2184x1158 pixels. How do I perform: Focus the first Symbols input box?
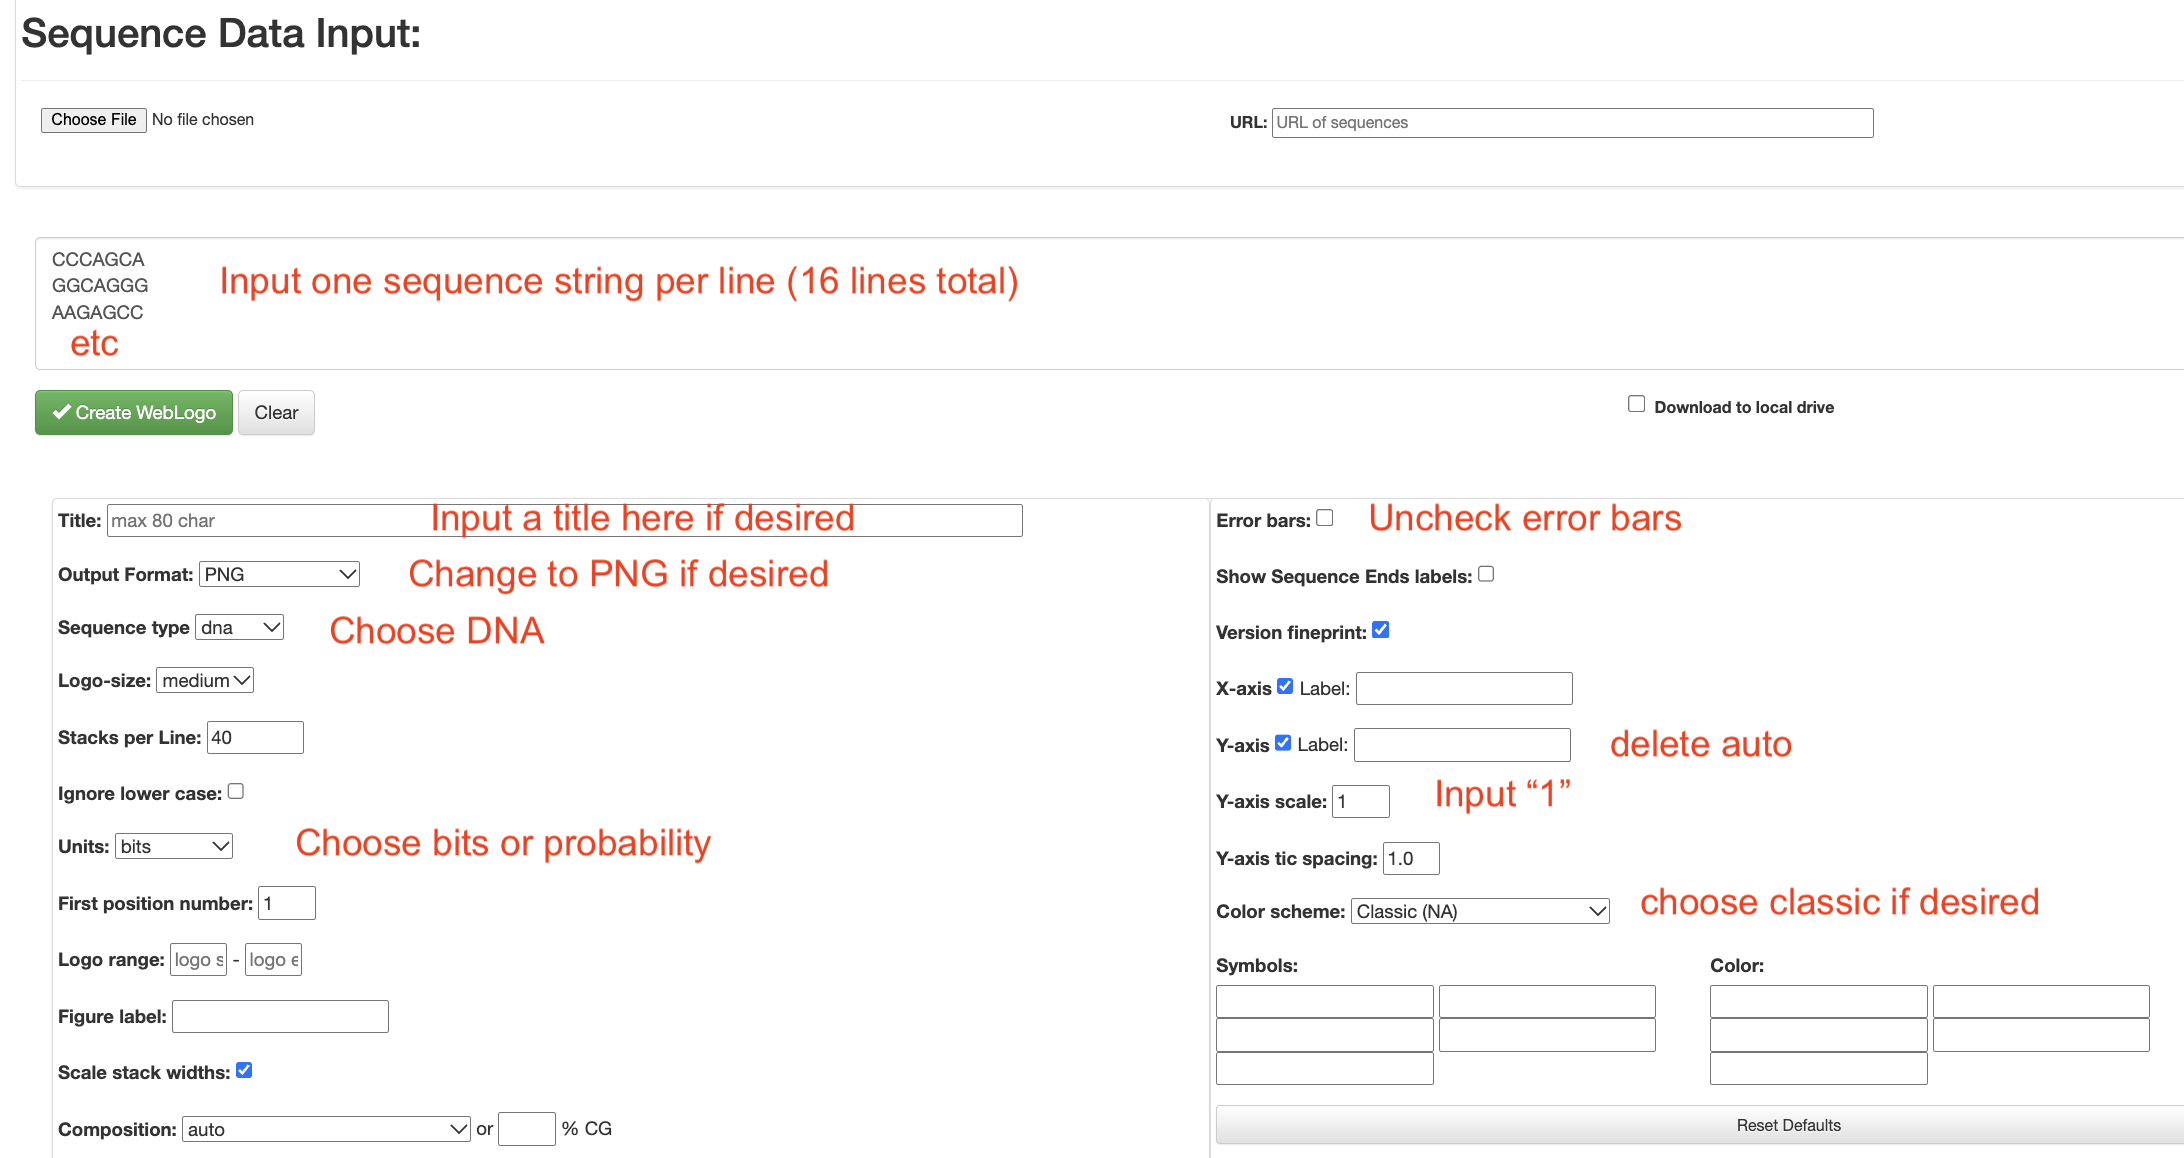pyautogui.click(x=1325, y=1001)
